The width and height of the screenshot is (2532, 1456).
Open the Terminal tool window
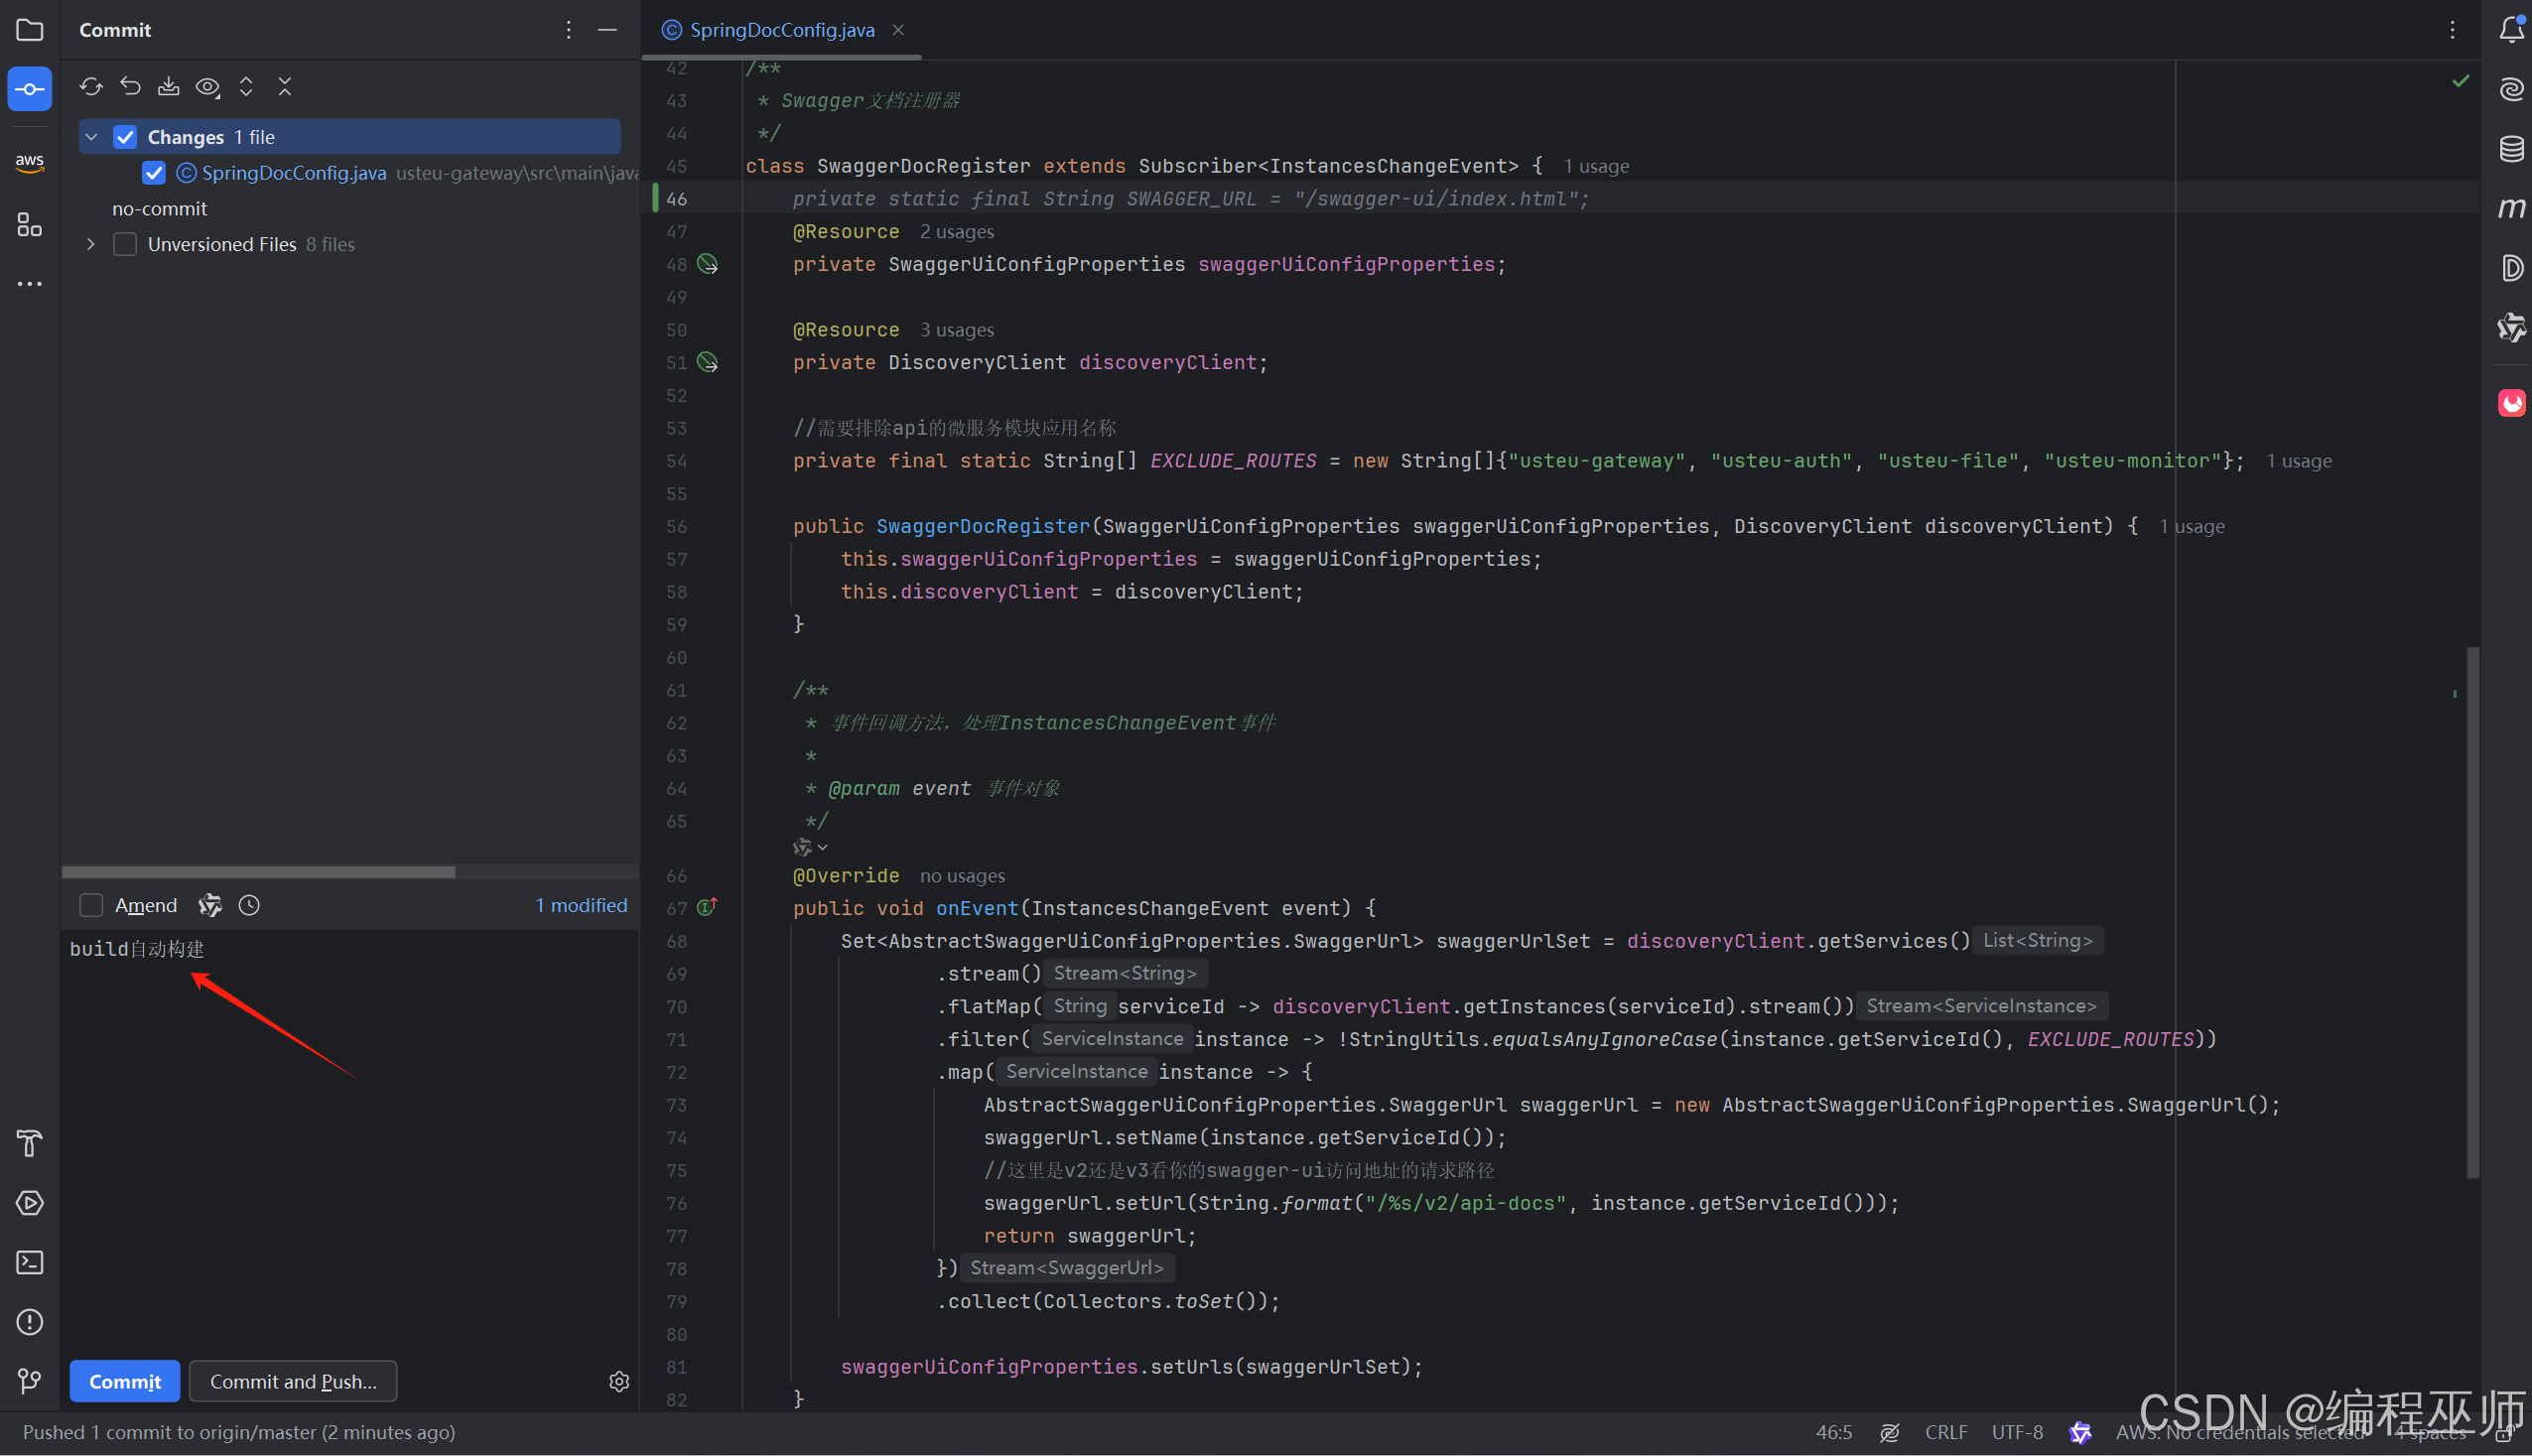(x=30, y=1262)
